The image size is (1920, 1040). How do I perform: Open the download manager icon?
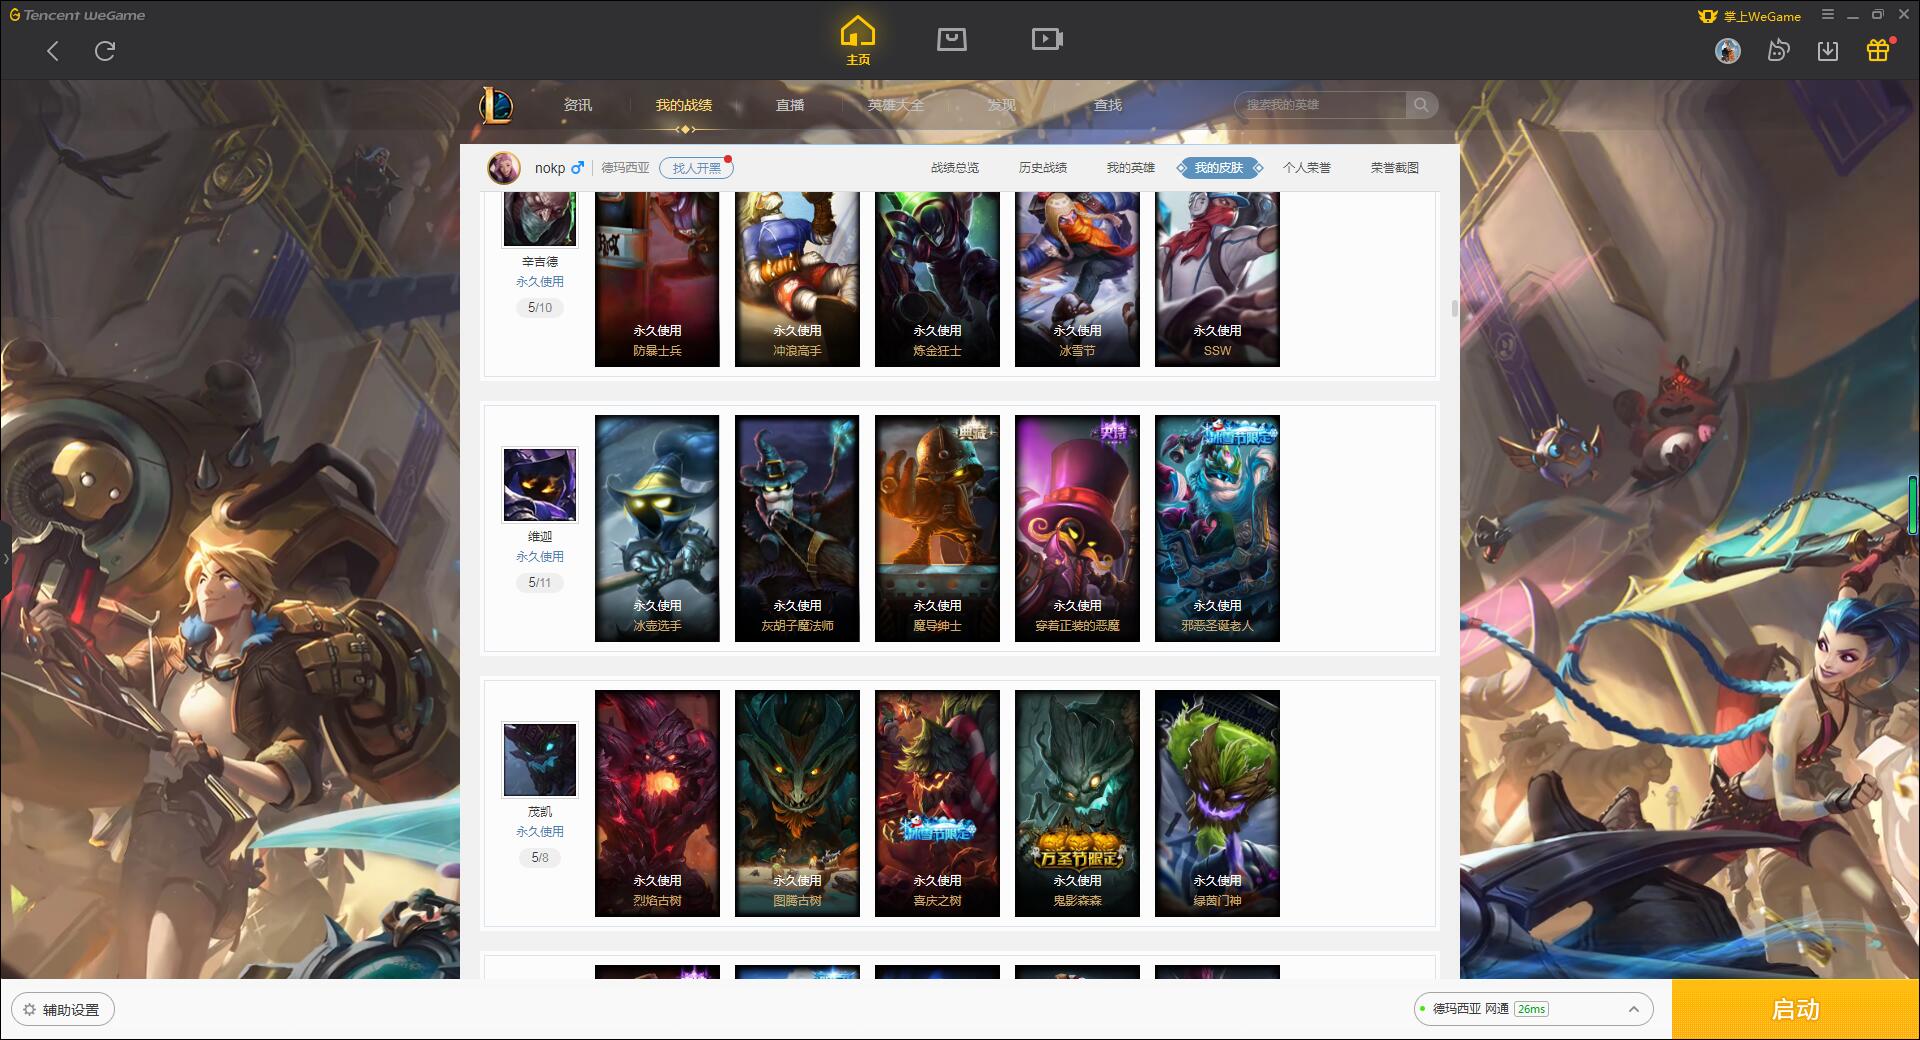[1828, 51]
